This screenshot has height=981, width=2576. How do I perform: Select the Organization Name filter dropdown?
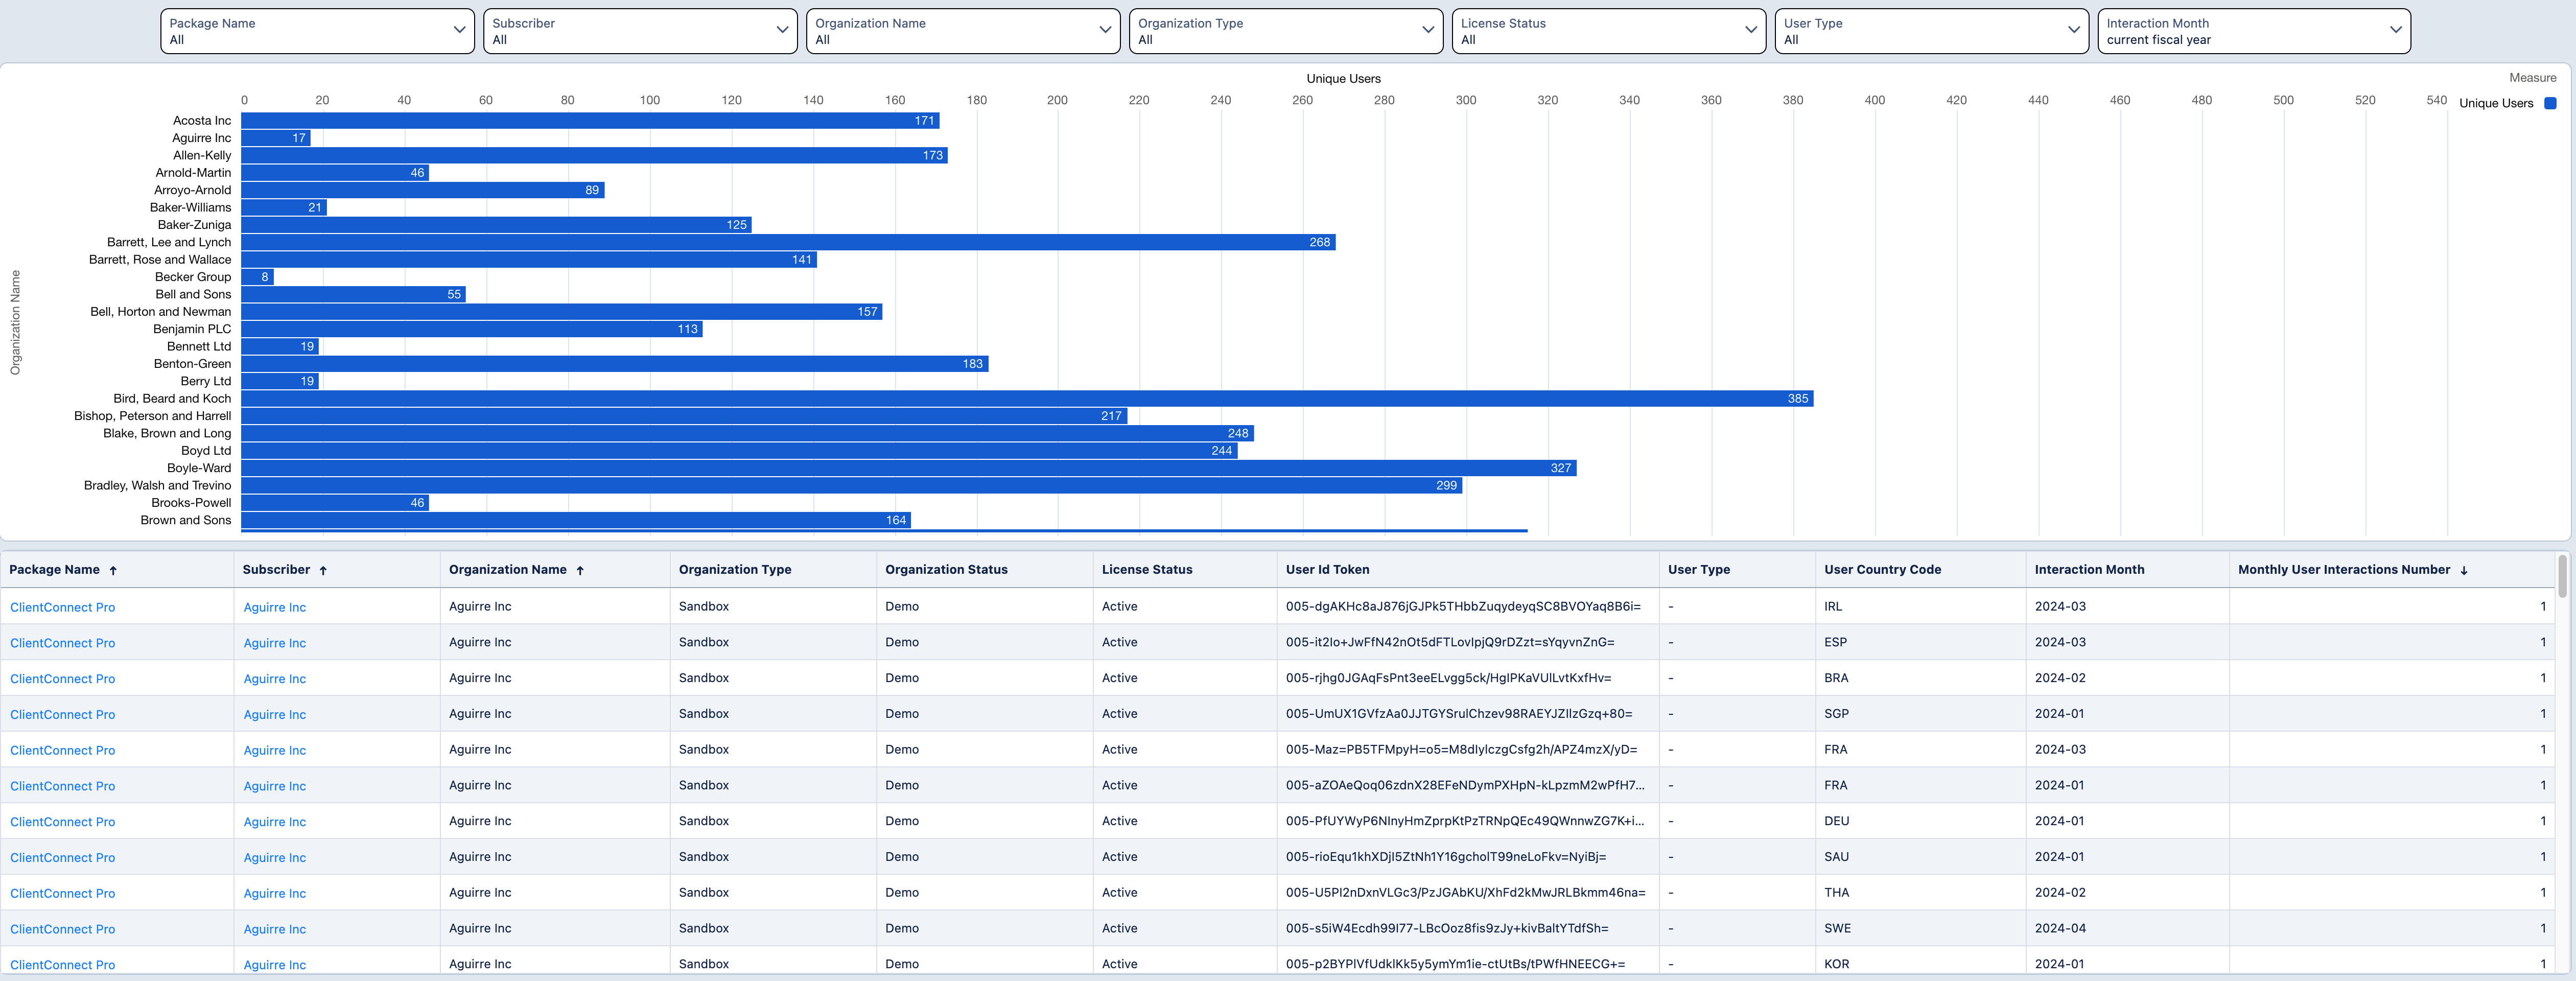click(x=963, y=30)
